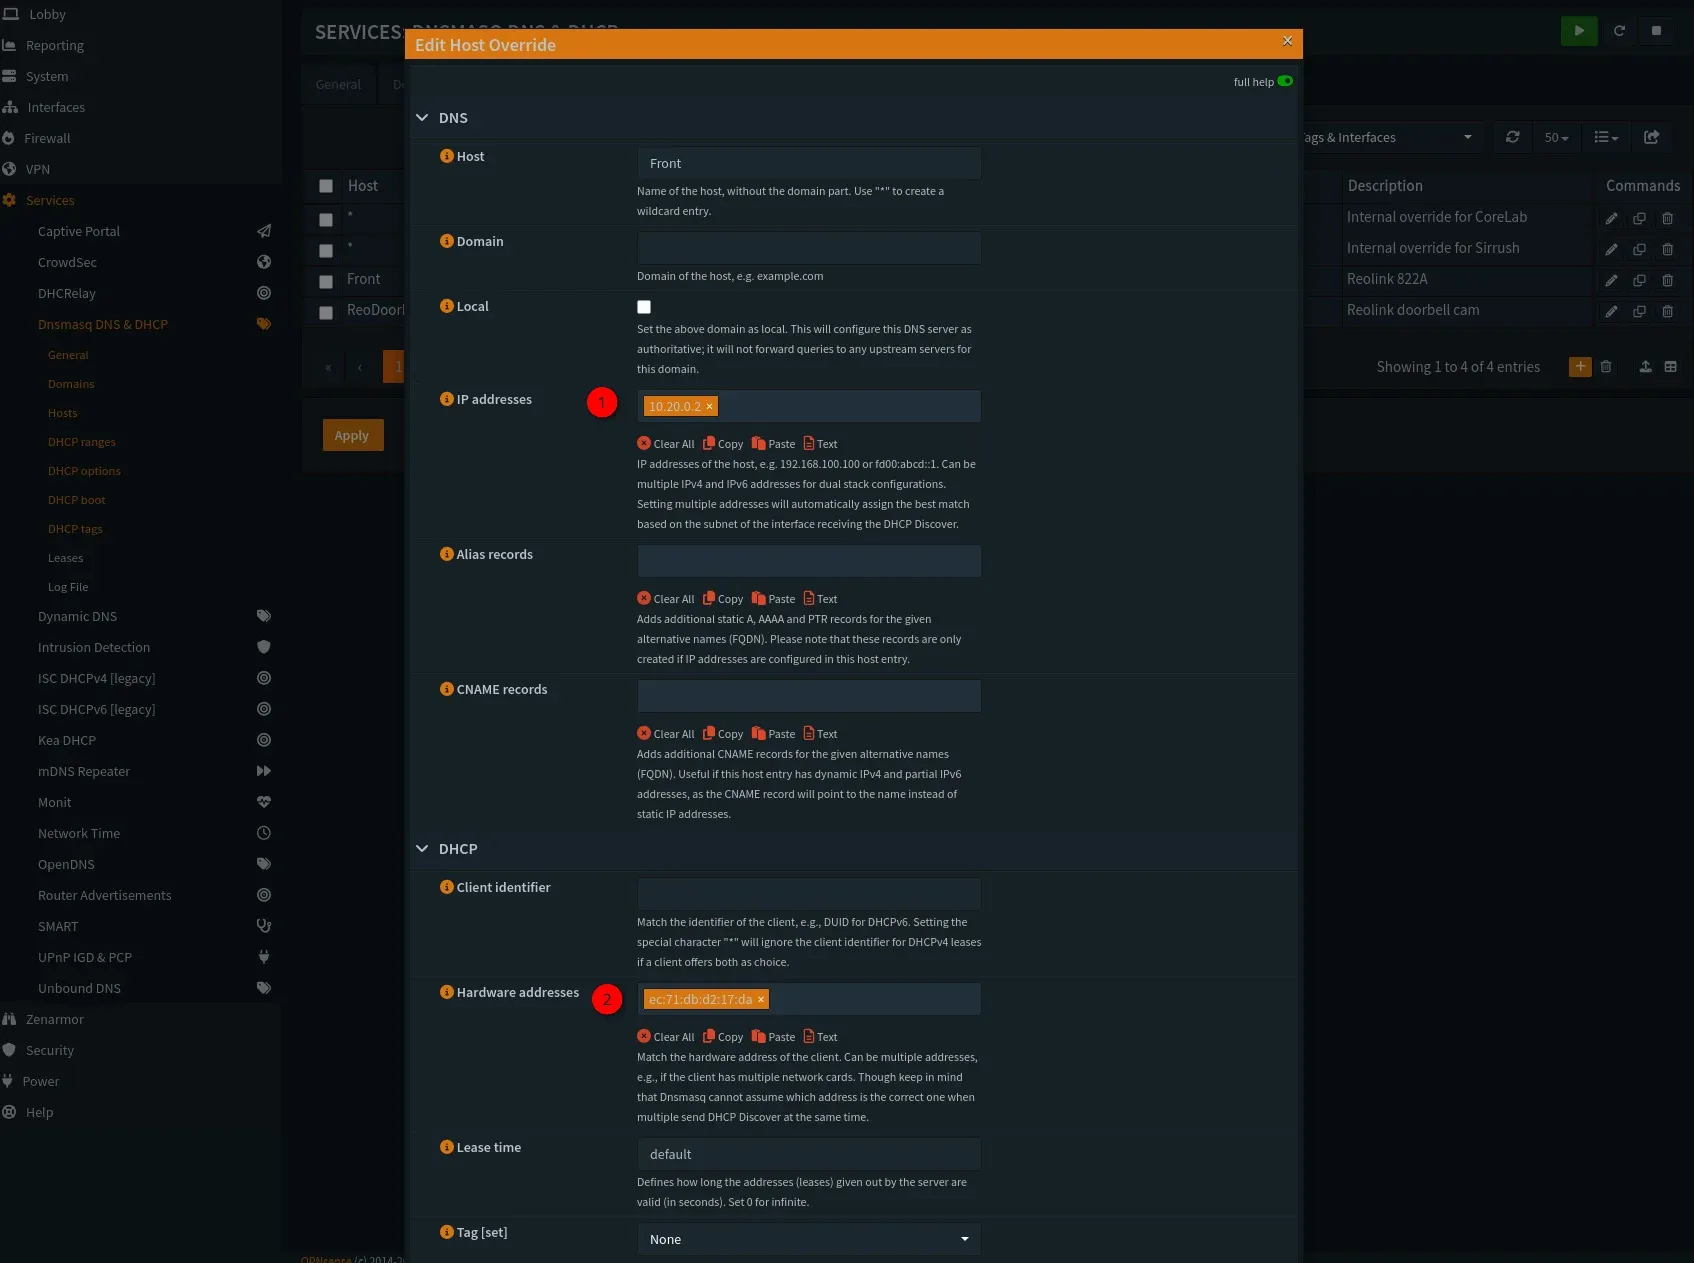Click Copy under Hardware addresses
The height and width of the screenshot is (1263, 1694).
pyautogui.click(x=723, y=1037)
